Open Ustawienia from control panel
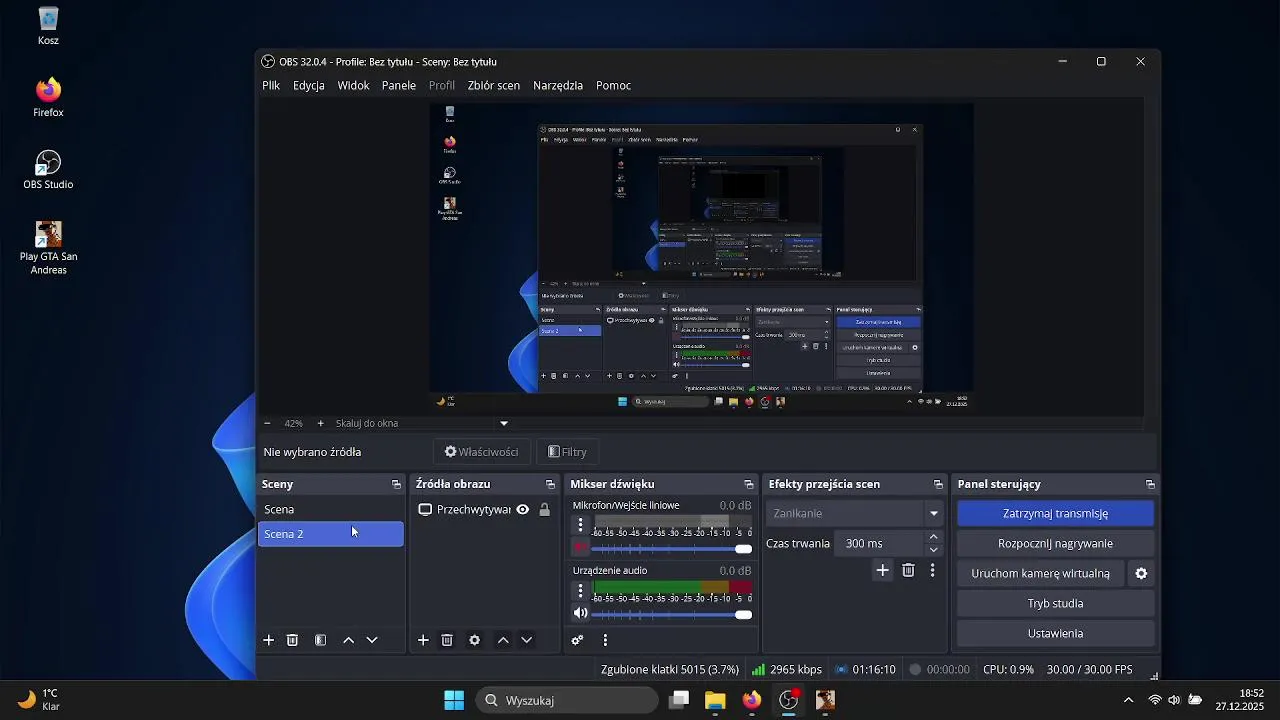The image size is (1280, 720). click(1055, 634)
